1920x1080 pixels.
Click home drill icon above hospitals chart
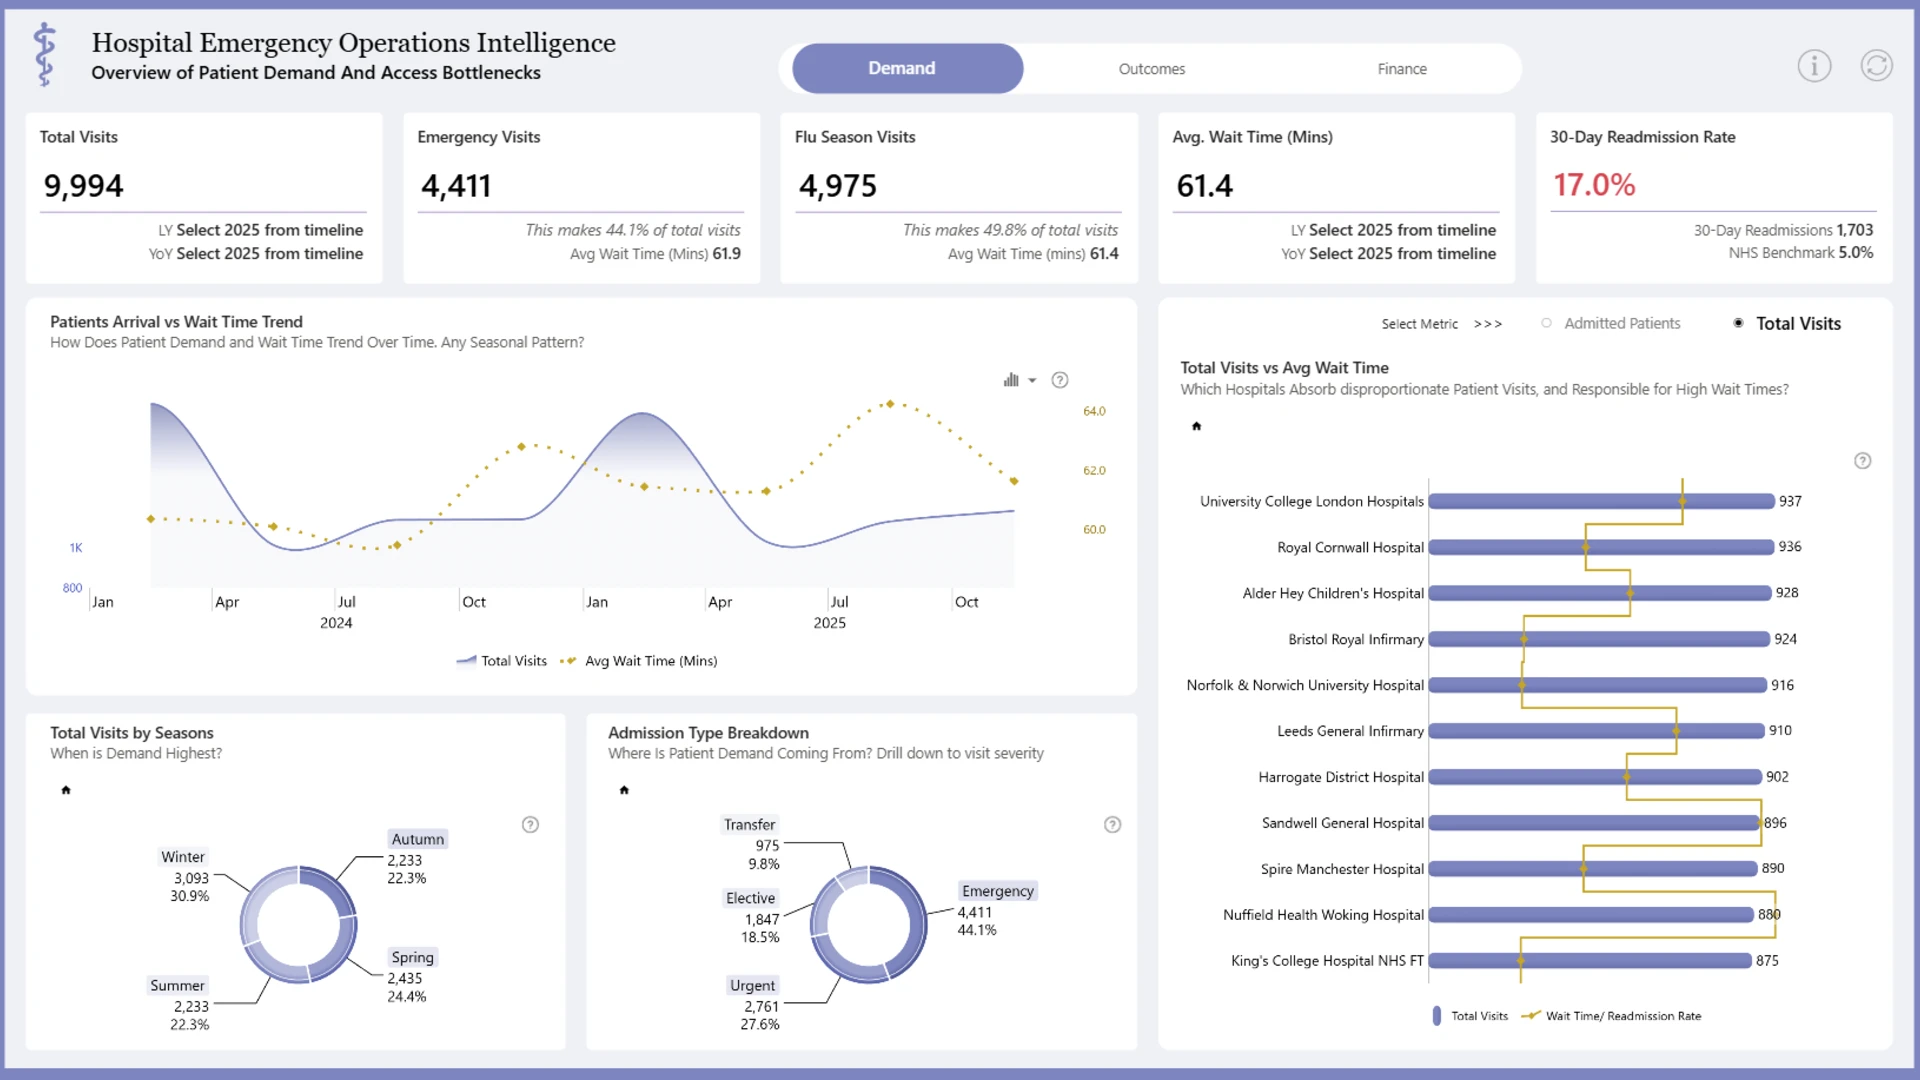click(x=1196, y=426)
